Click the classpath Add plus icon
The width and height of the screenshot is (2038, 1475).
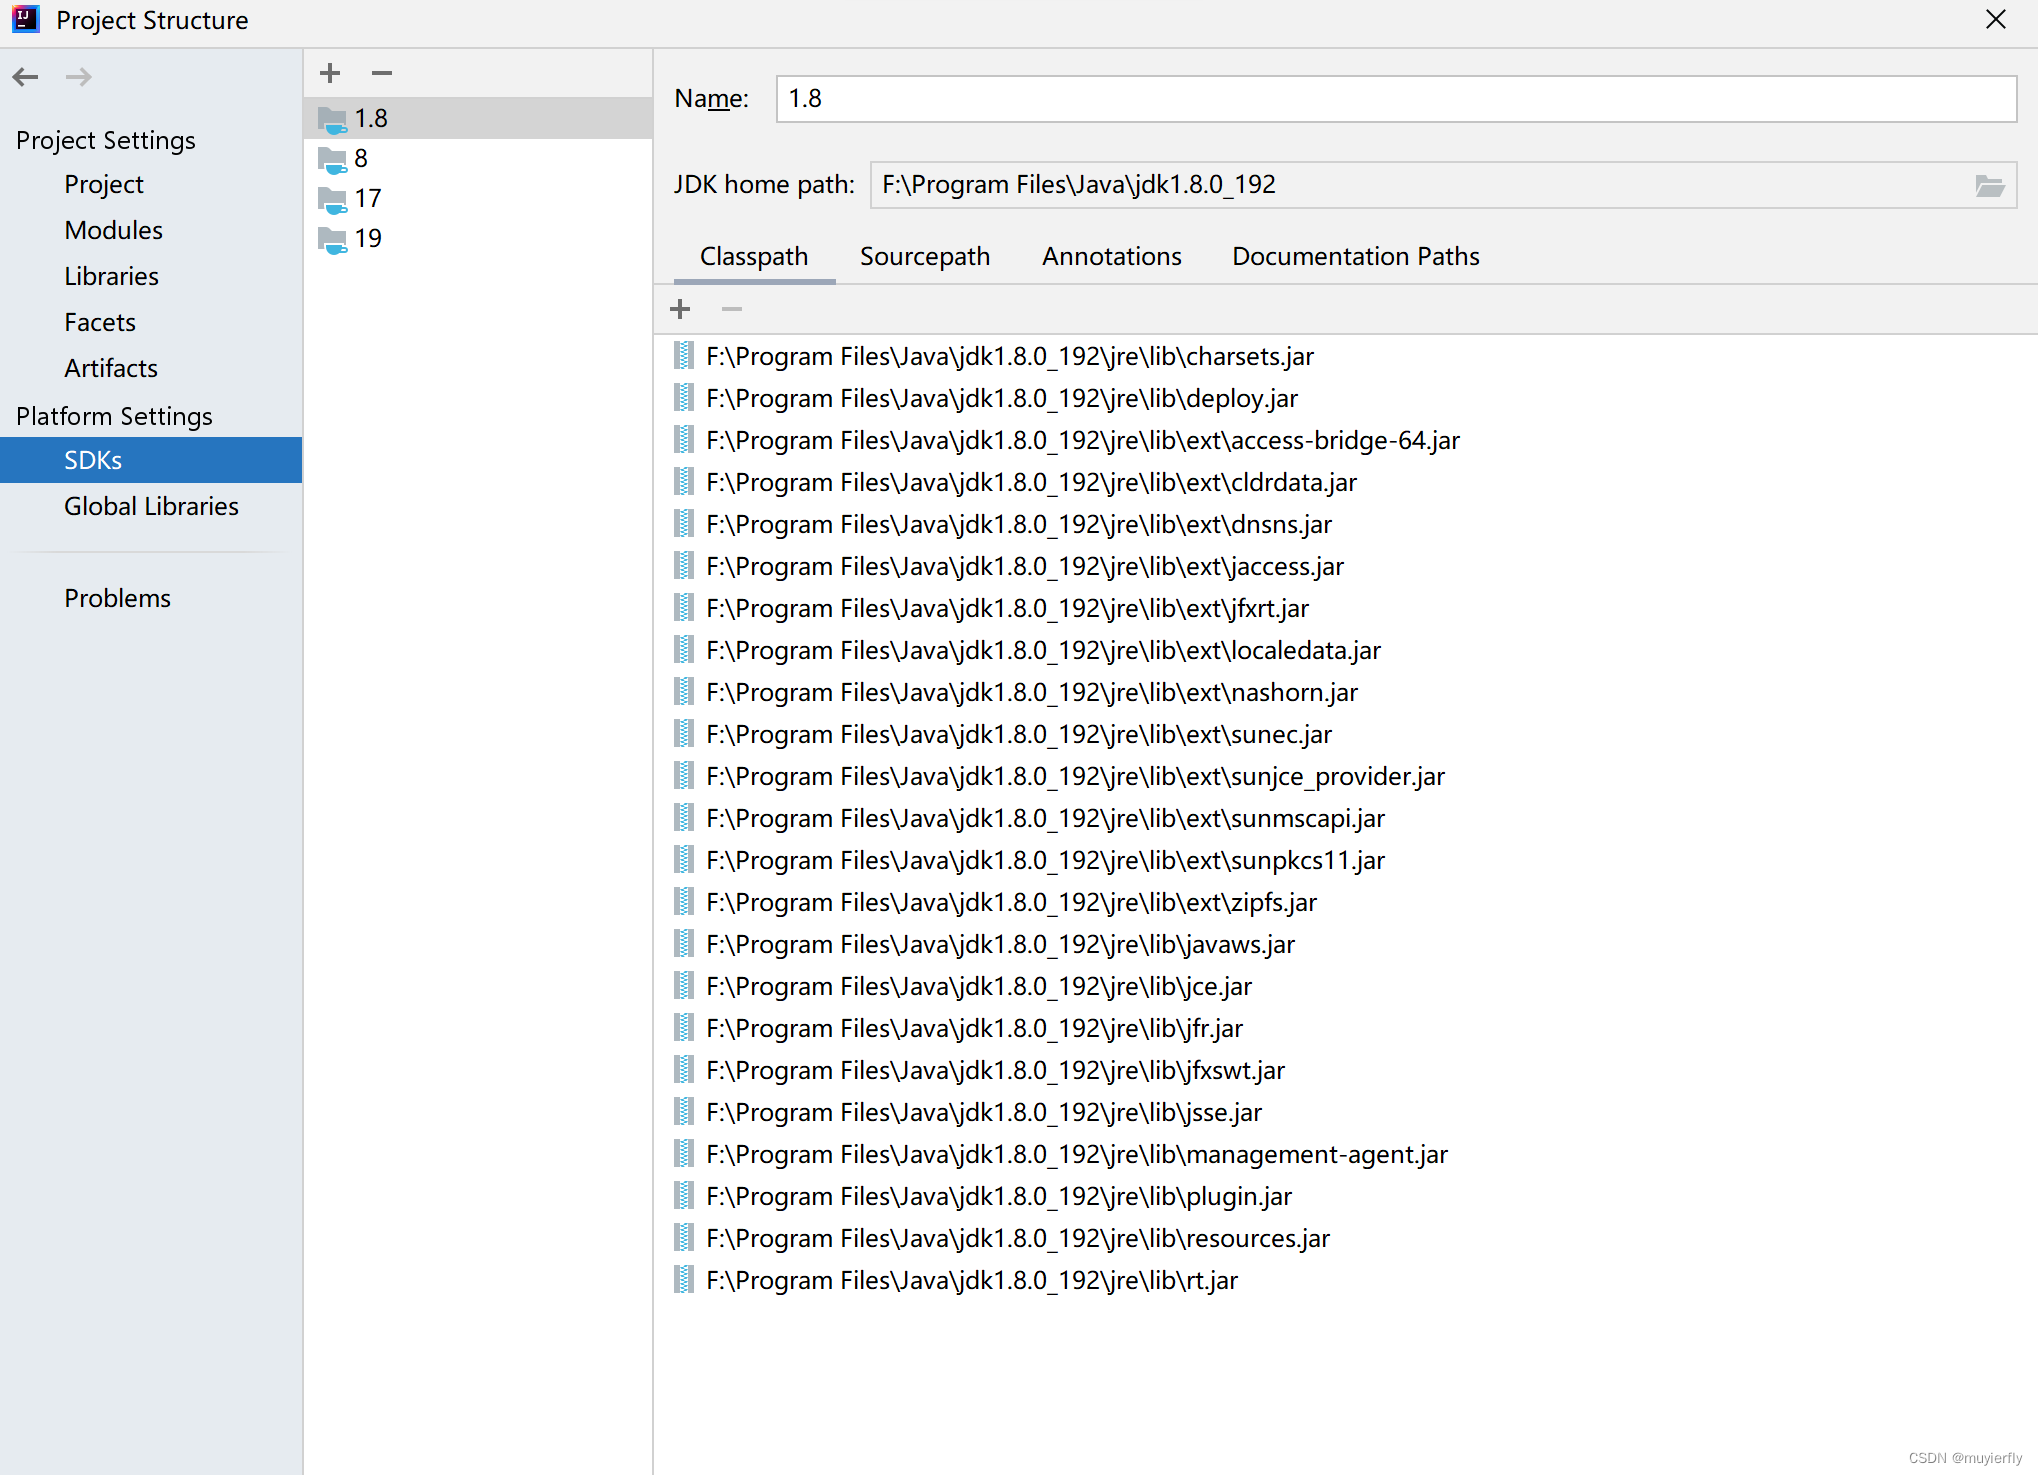[680, 309]
